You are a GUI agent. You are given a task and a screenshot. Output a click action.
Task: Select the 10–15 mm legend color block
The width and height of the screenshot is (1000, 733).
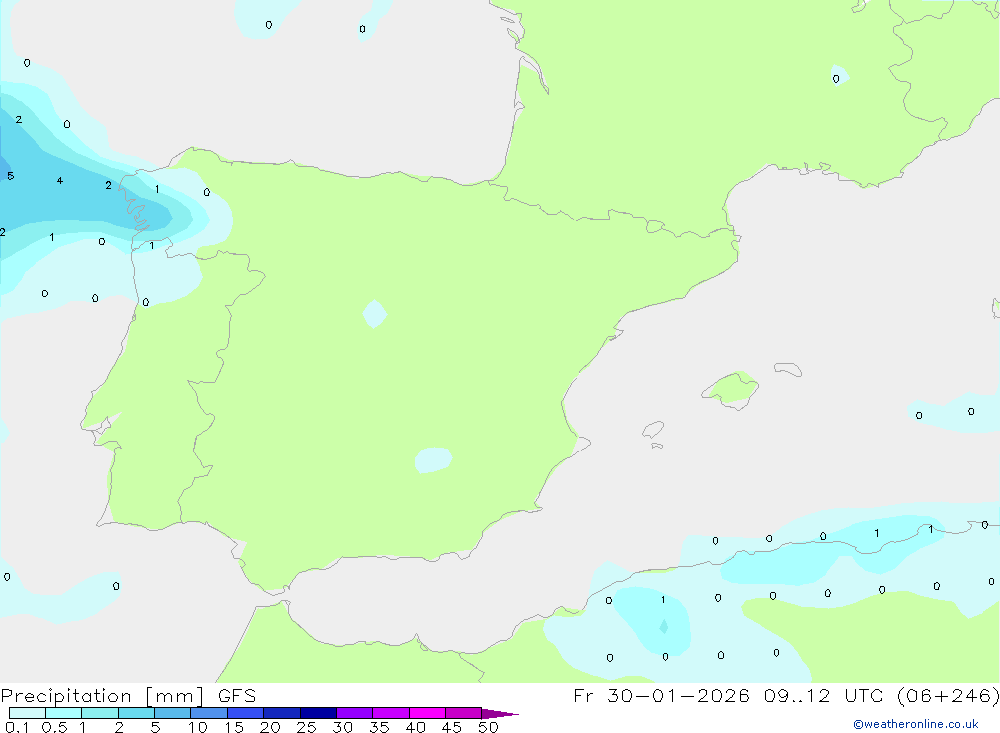click(209, 713)
